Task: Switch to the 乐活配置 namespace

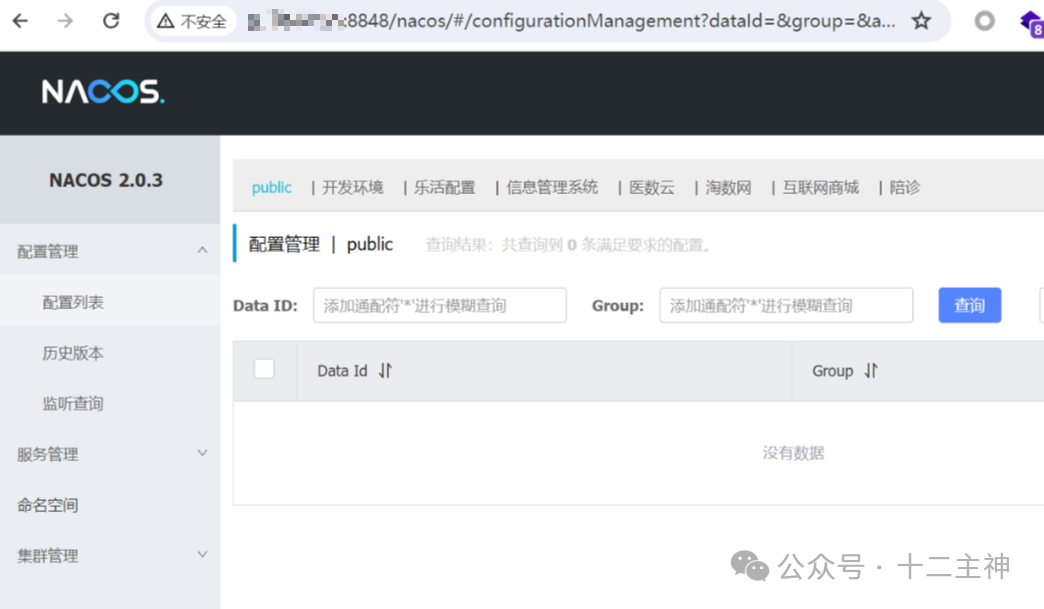Action: [x=445, y=188]
